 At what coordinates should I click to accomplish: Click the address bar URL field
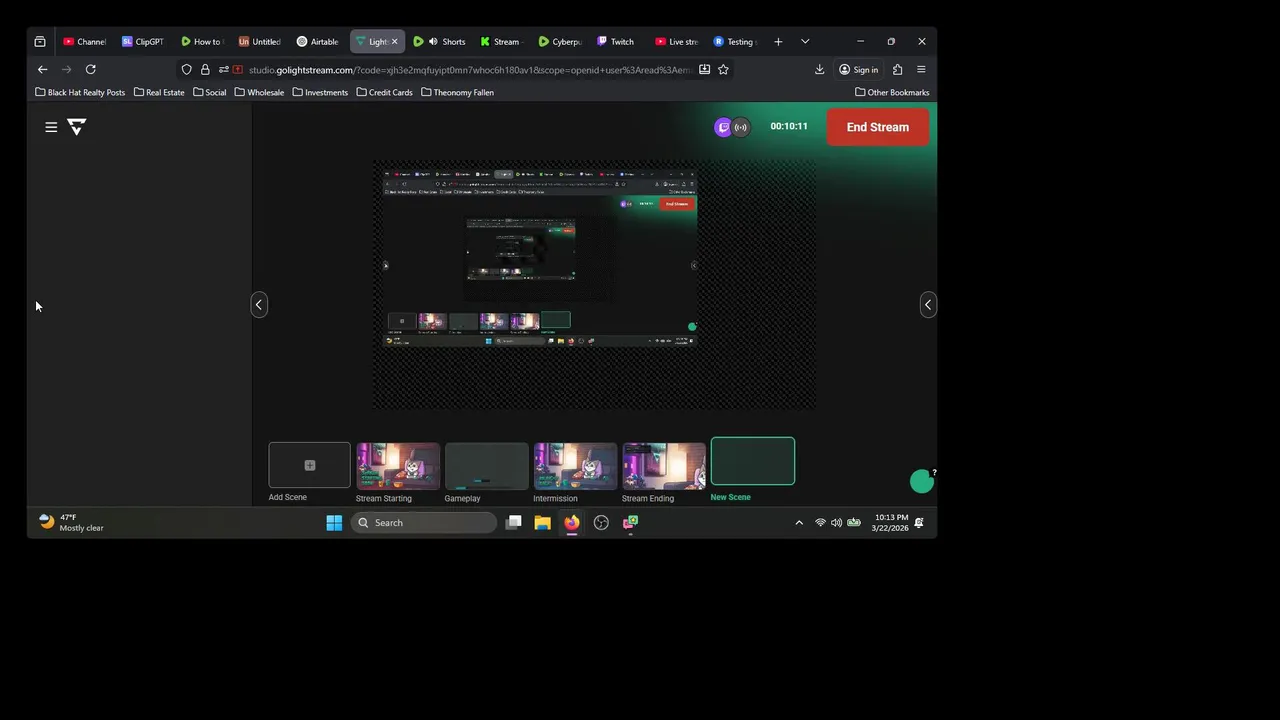click(x=470, y=70)
